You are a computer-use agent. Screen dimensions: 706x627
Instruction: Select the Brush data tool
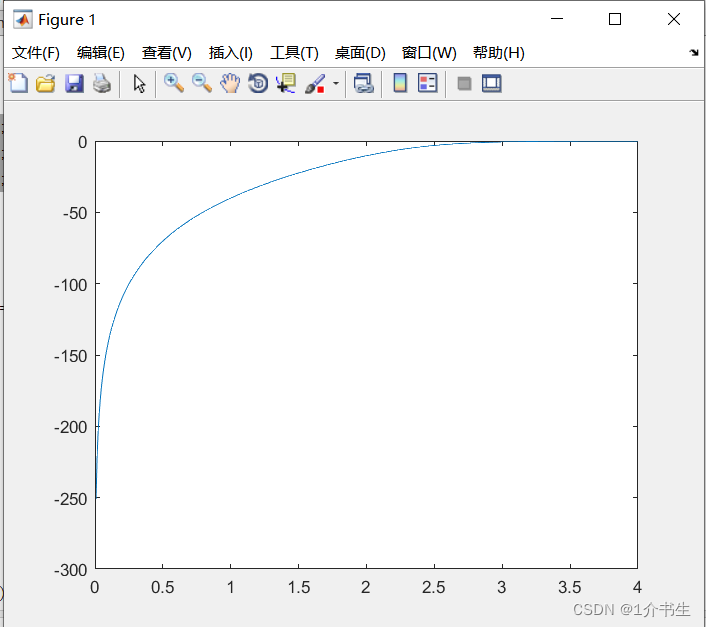(x=315, y=83)
